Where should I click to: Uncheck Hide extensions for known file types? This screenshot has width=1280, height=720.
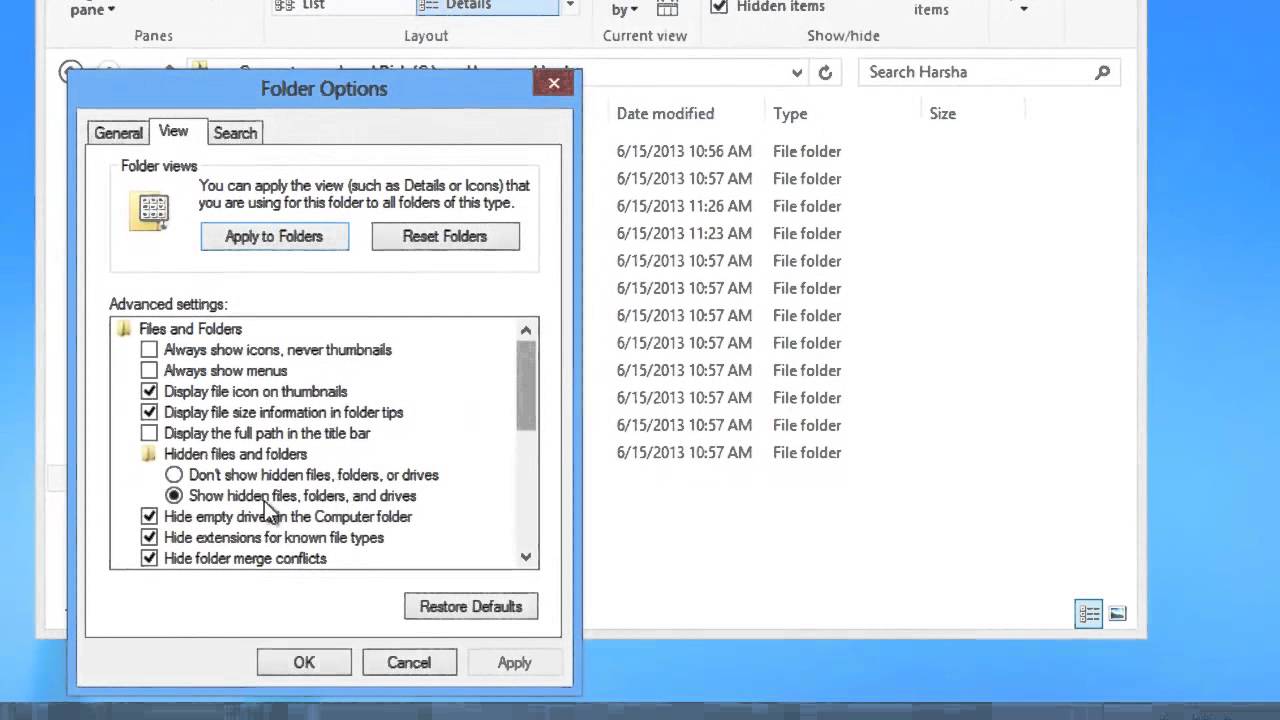[149, 538]
